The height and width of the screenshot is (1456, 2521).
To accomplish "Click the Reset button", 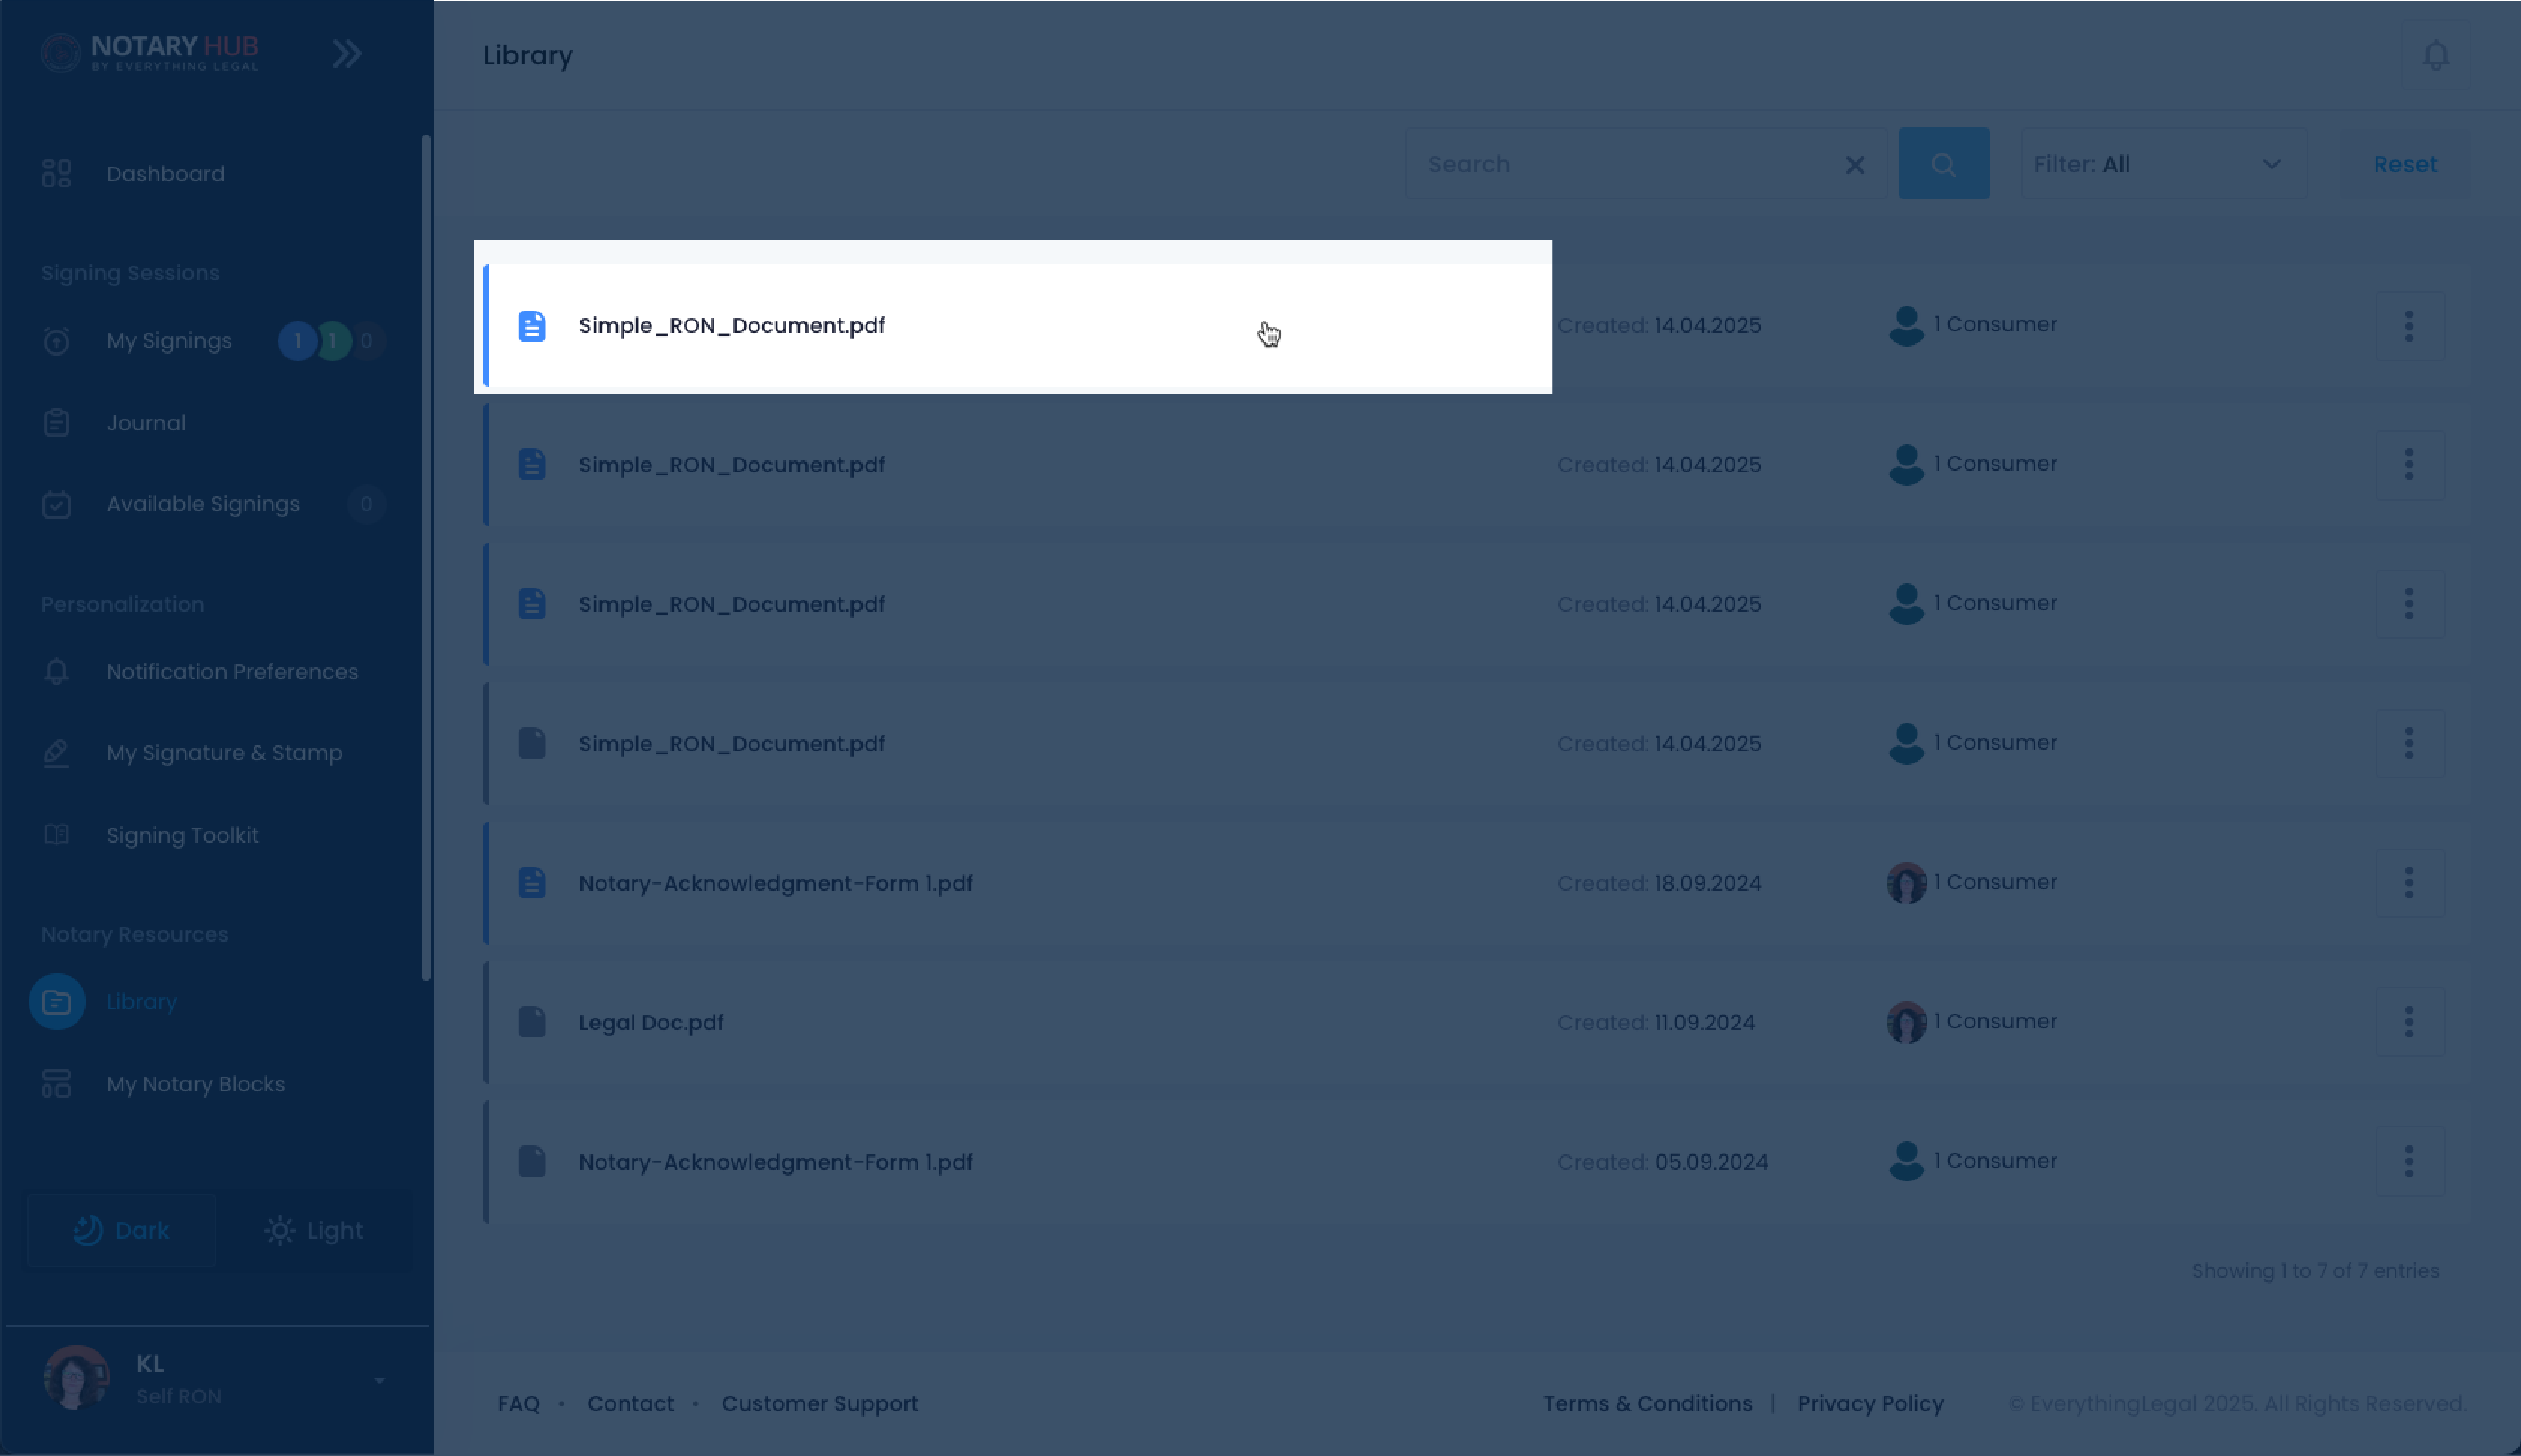I will tap(2405, 164).
